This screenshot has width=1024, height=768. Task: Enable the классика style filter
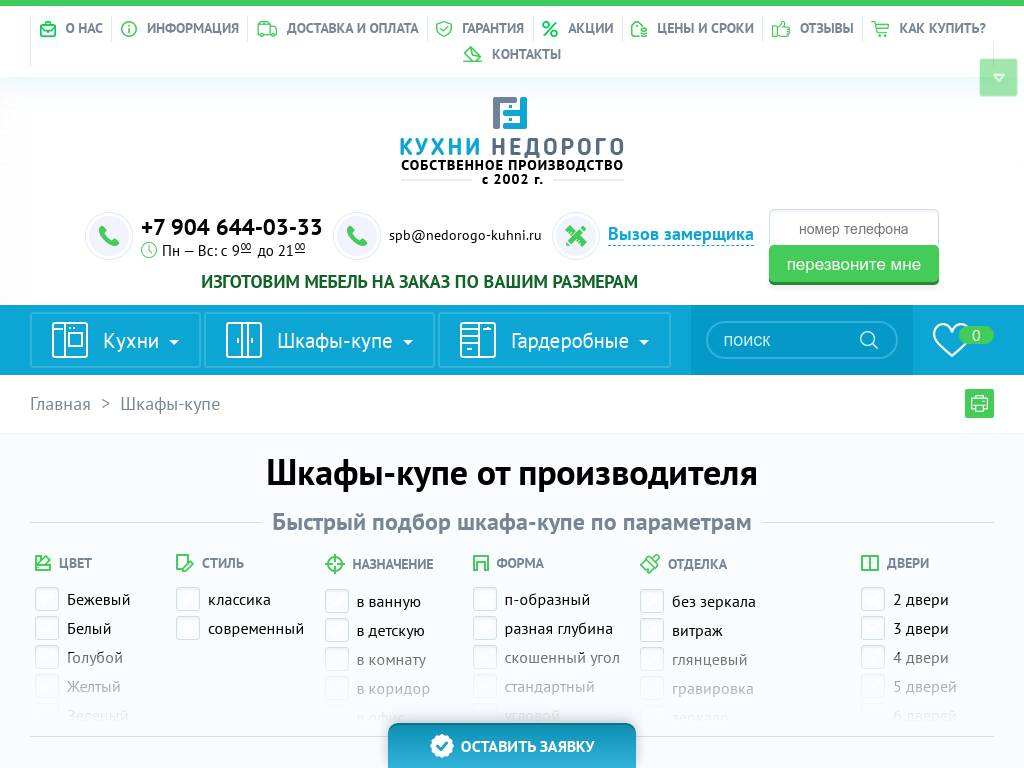[188, 599]
